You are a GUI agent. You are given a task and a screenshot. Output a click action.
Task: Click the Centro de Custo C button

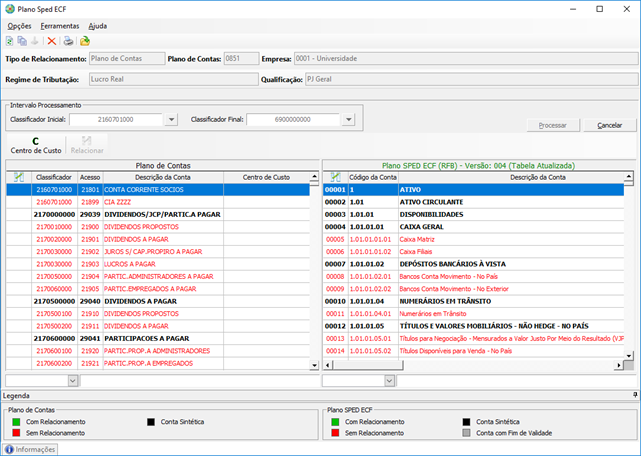tap(36, 145)
